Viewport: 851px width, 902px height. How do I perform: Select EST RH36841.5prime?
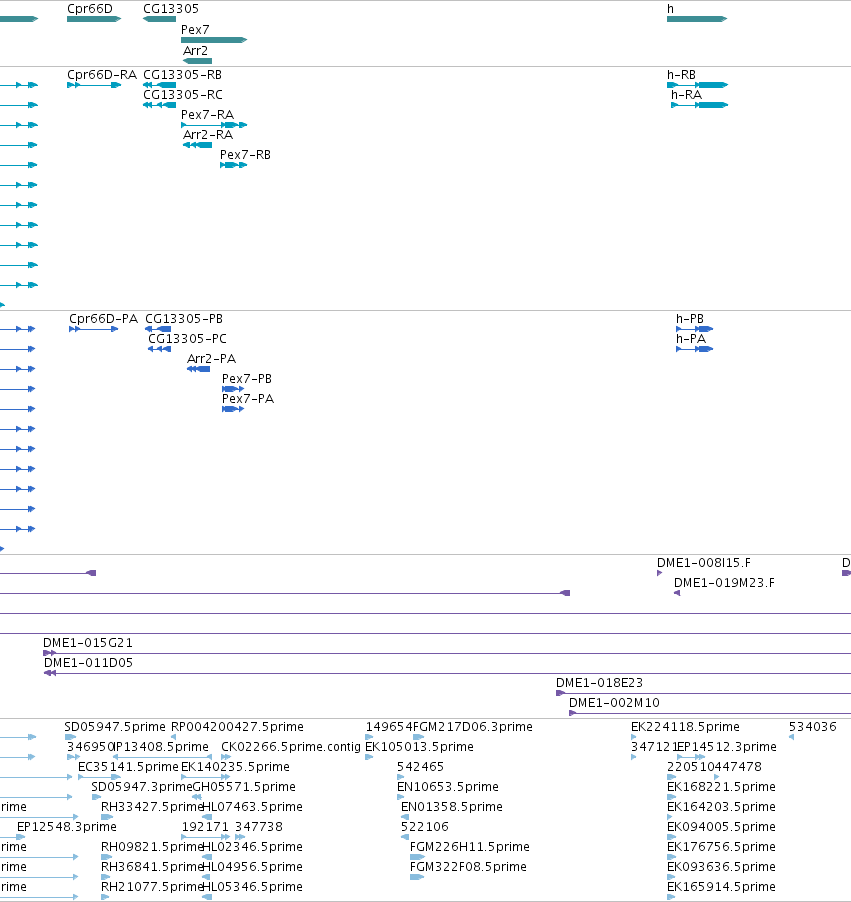click(x=105, y=877)
